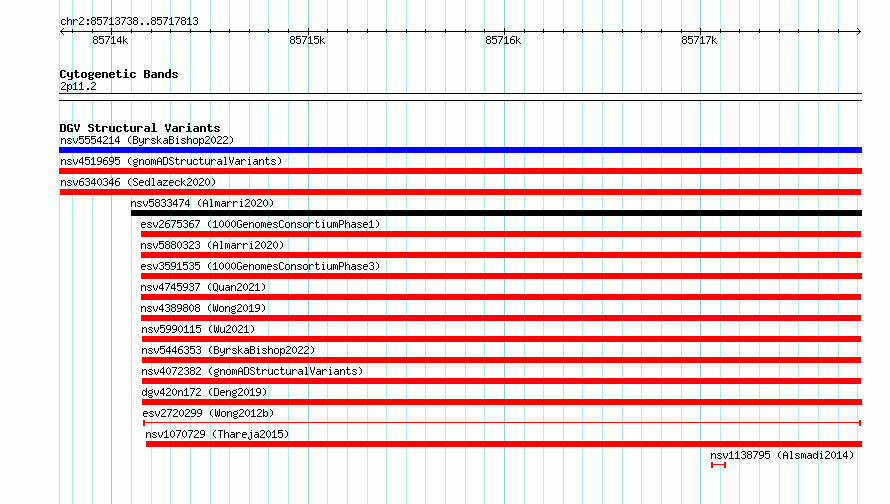Image resolution: width=890 pixels, height=504 pixels.
Task: Click the red nsv6340346 Sedlazeck2020 bar
Action: [460, 192]
